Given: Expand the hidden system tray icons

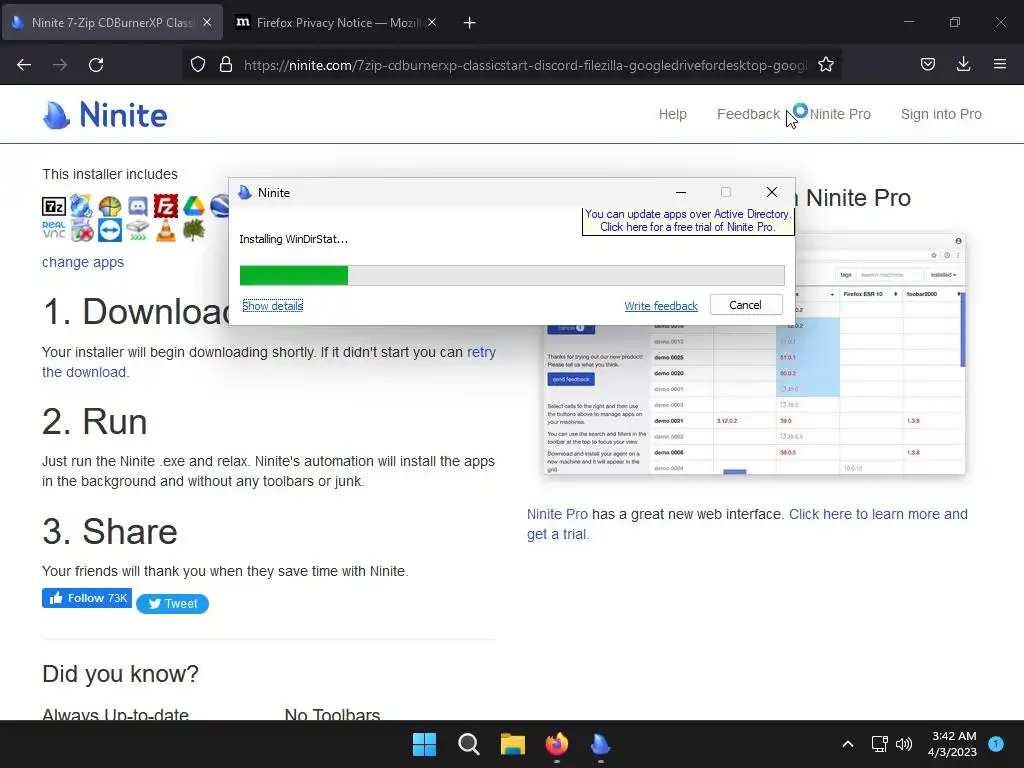Looking at the screenshot, I should pos(848,744).
